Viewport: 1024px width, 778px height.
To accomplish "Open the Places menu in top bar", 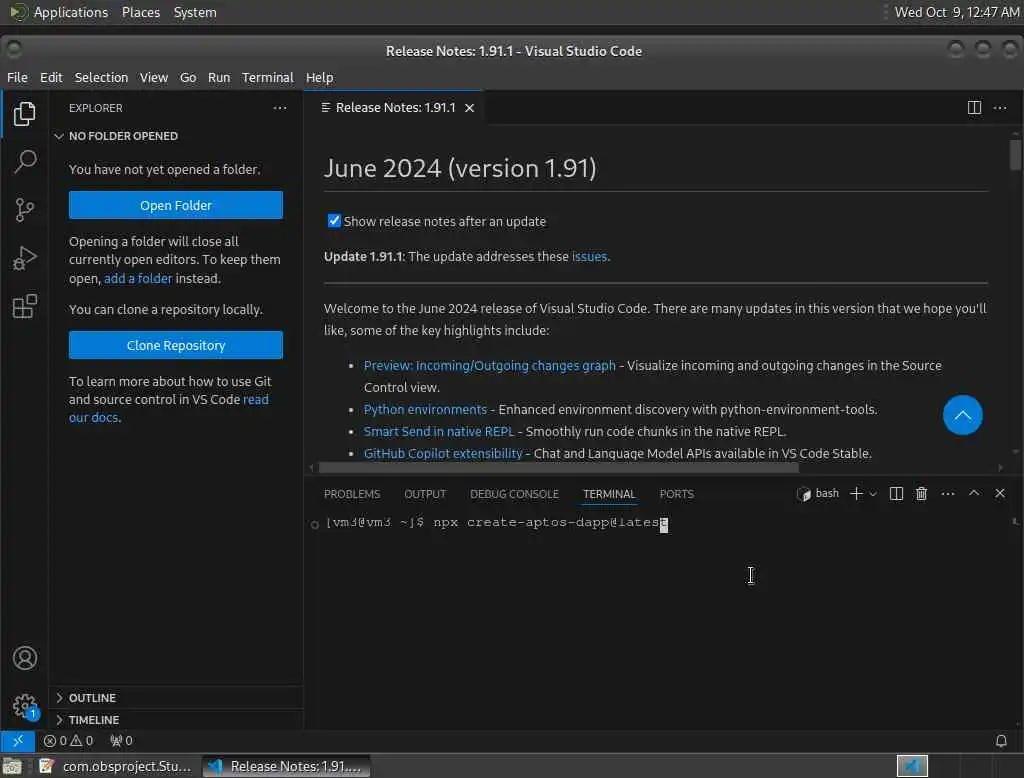I will pos(140,12).
